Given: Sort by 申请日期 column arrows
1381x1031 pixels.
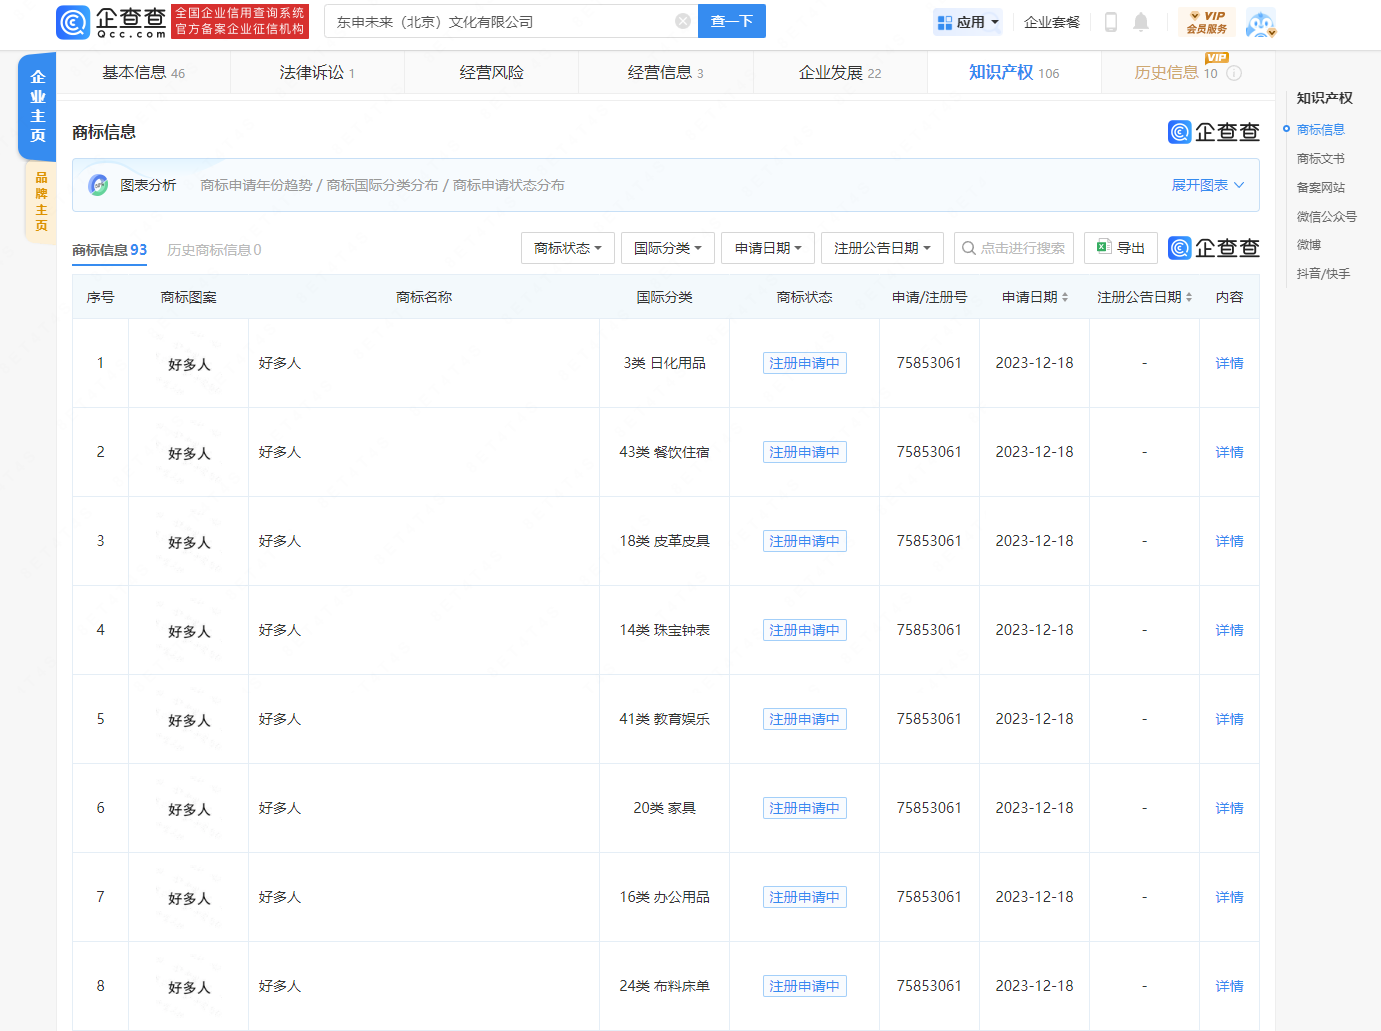Looking at the screenshot, I should pos(1065,297).
